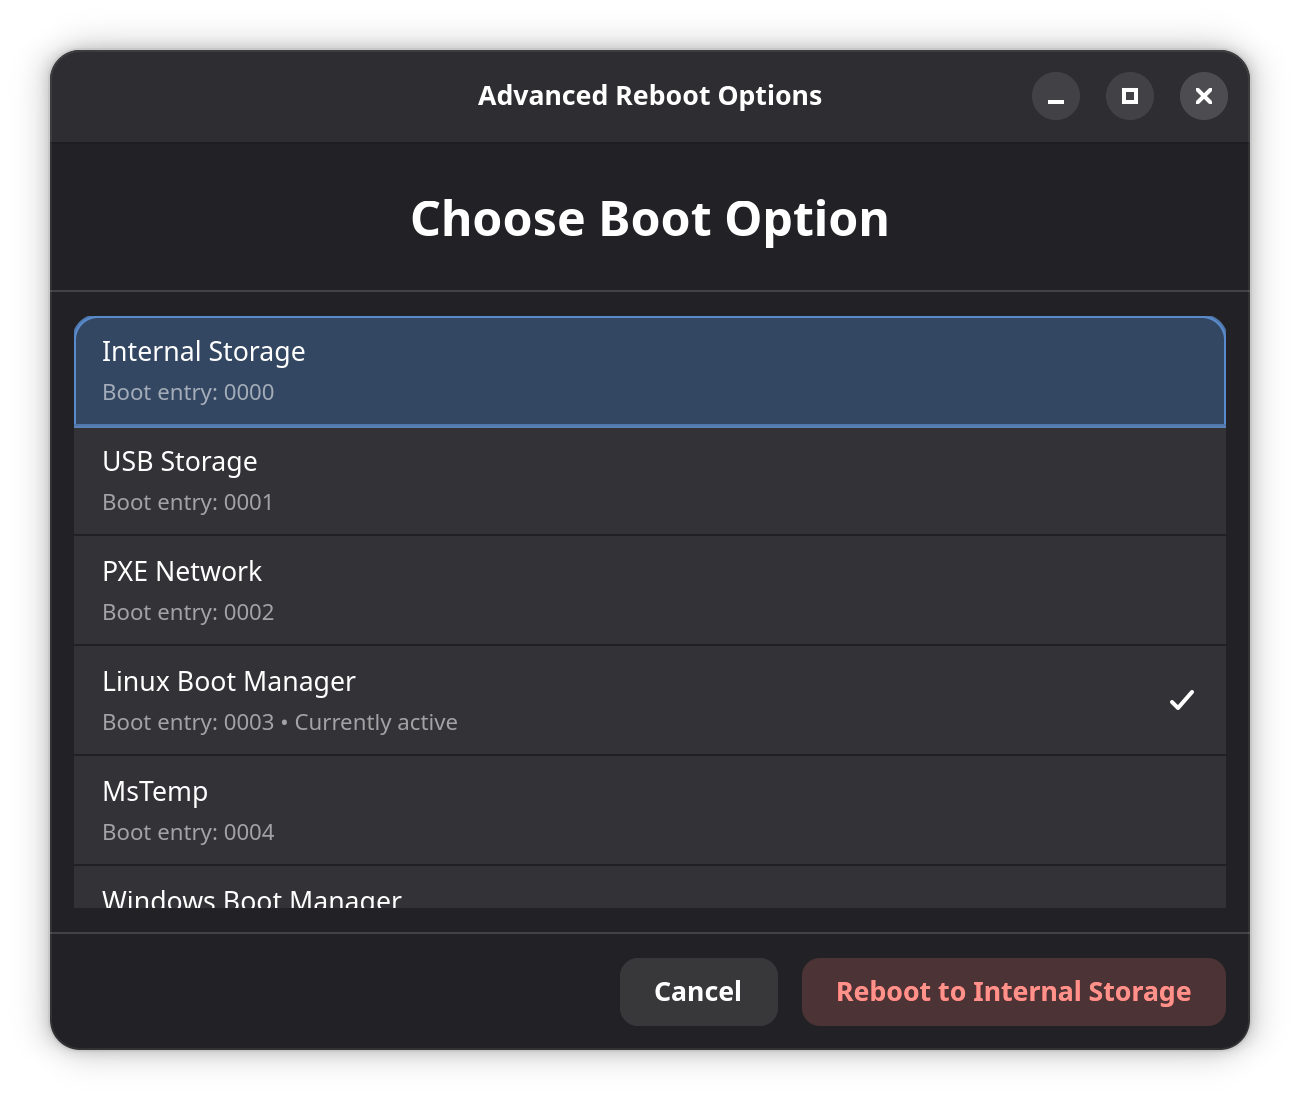Pick the PXE Network boot entry
The height and width of the screenshot is (1100, 1300).
[x=650, y=591]
